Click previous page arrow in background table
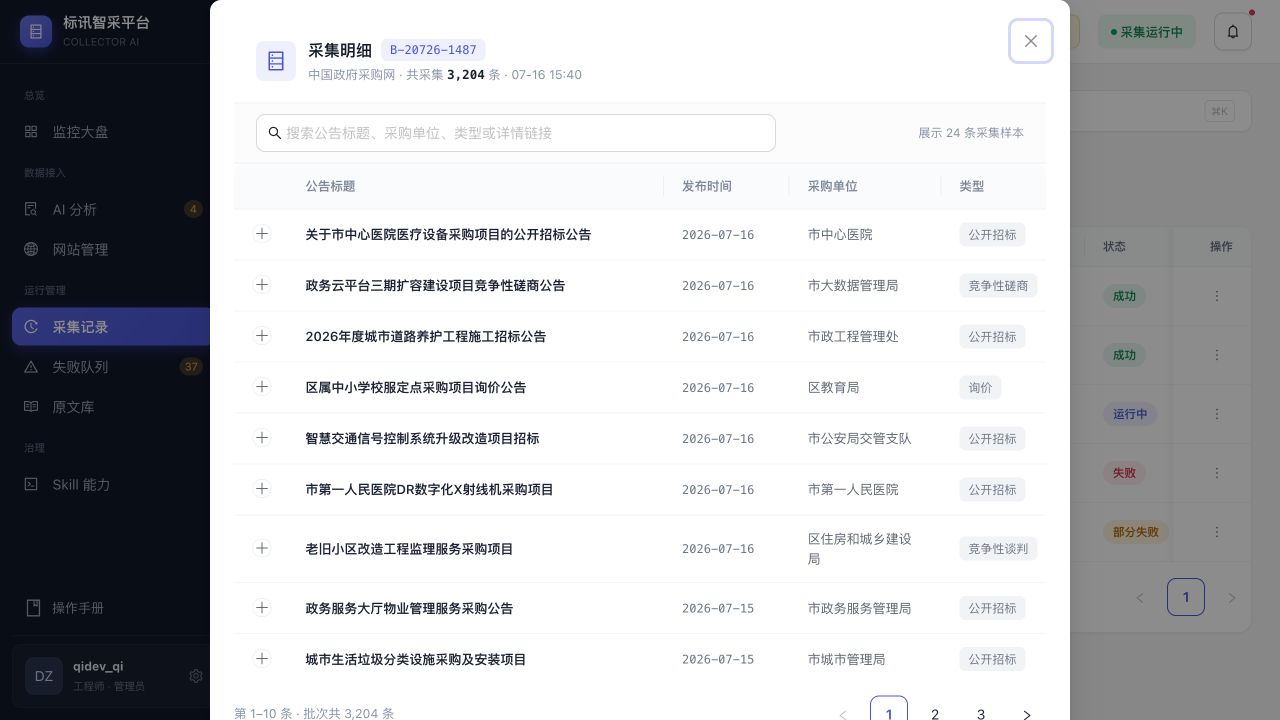Viewport: 1280px width, 720px height. (x=1140, y=598)
